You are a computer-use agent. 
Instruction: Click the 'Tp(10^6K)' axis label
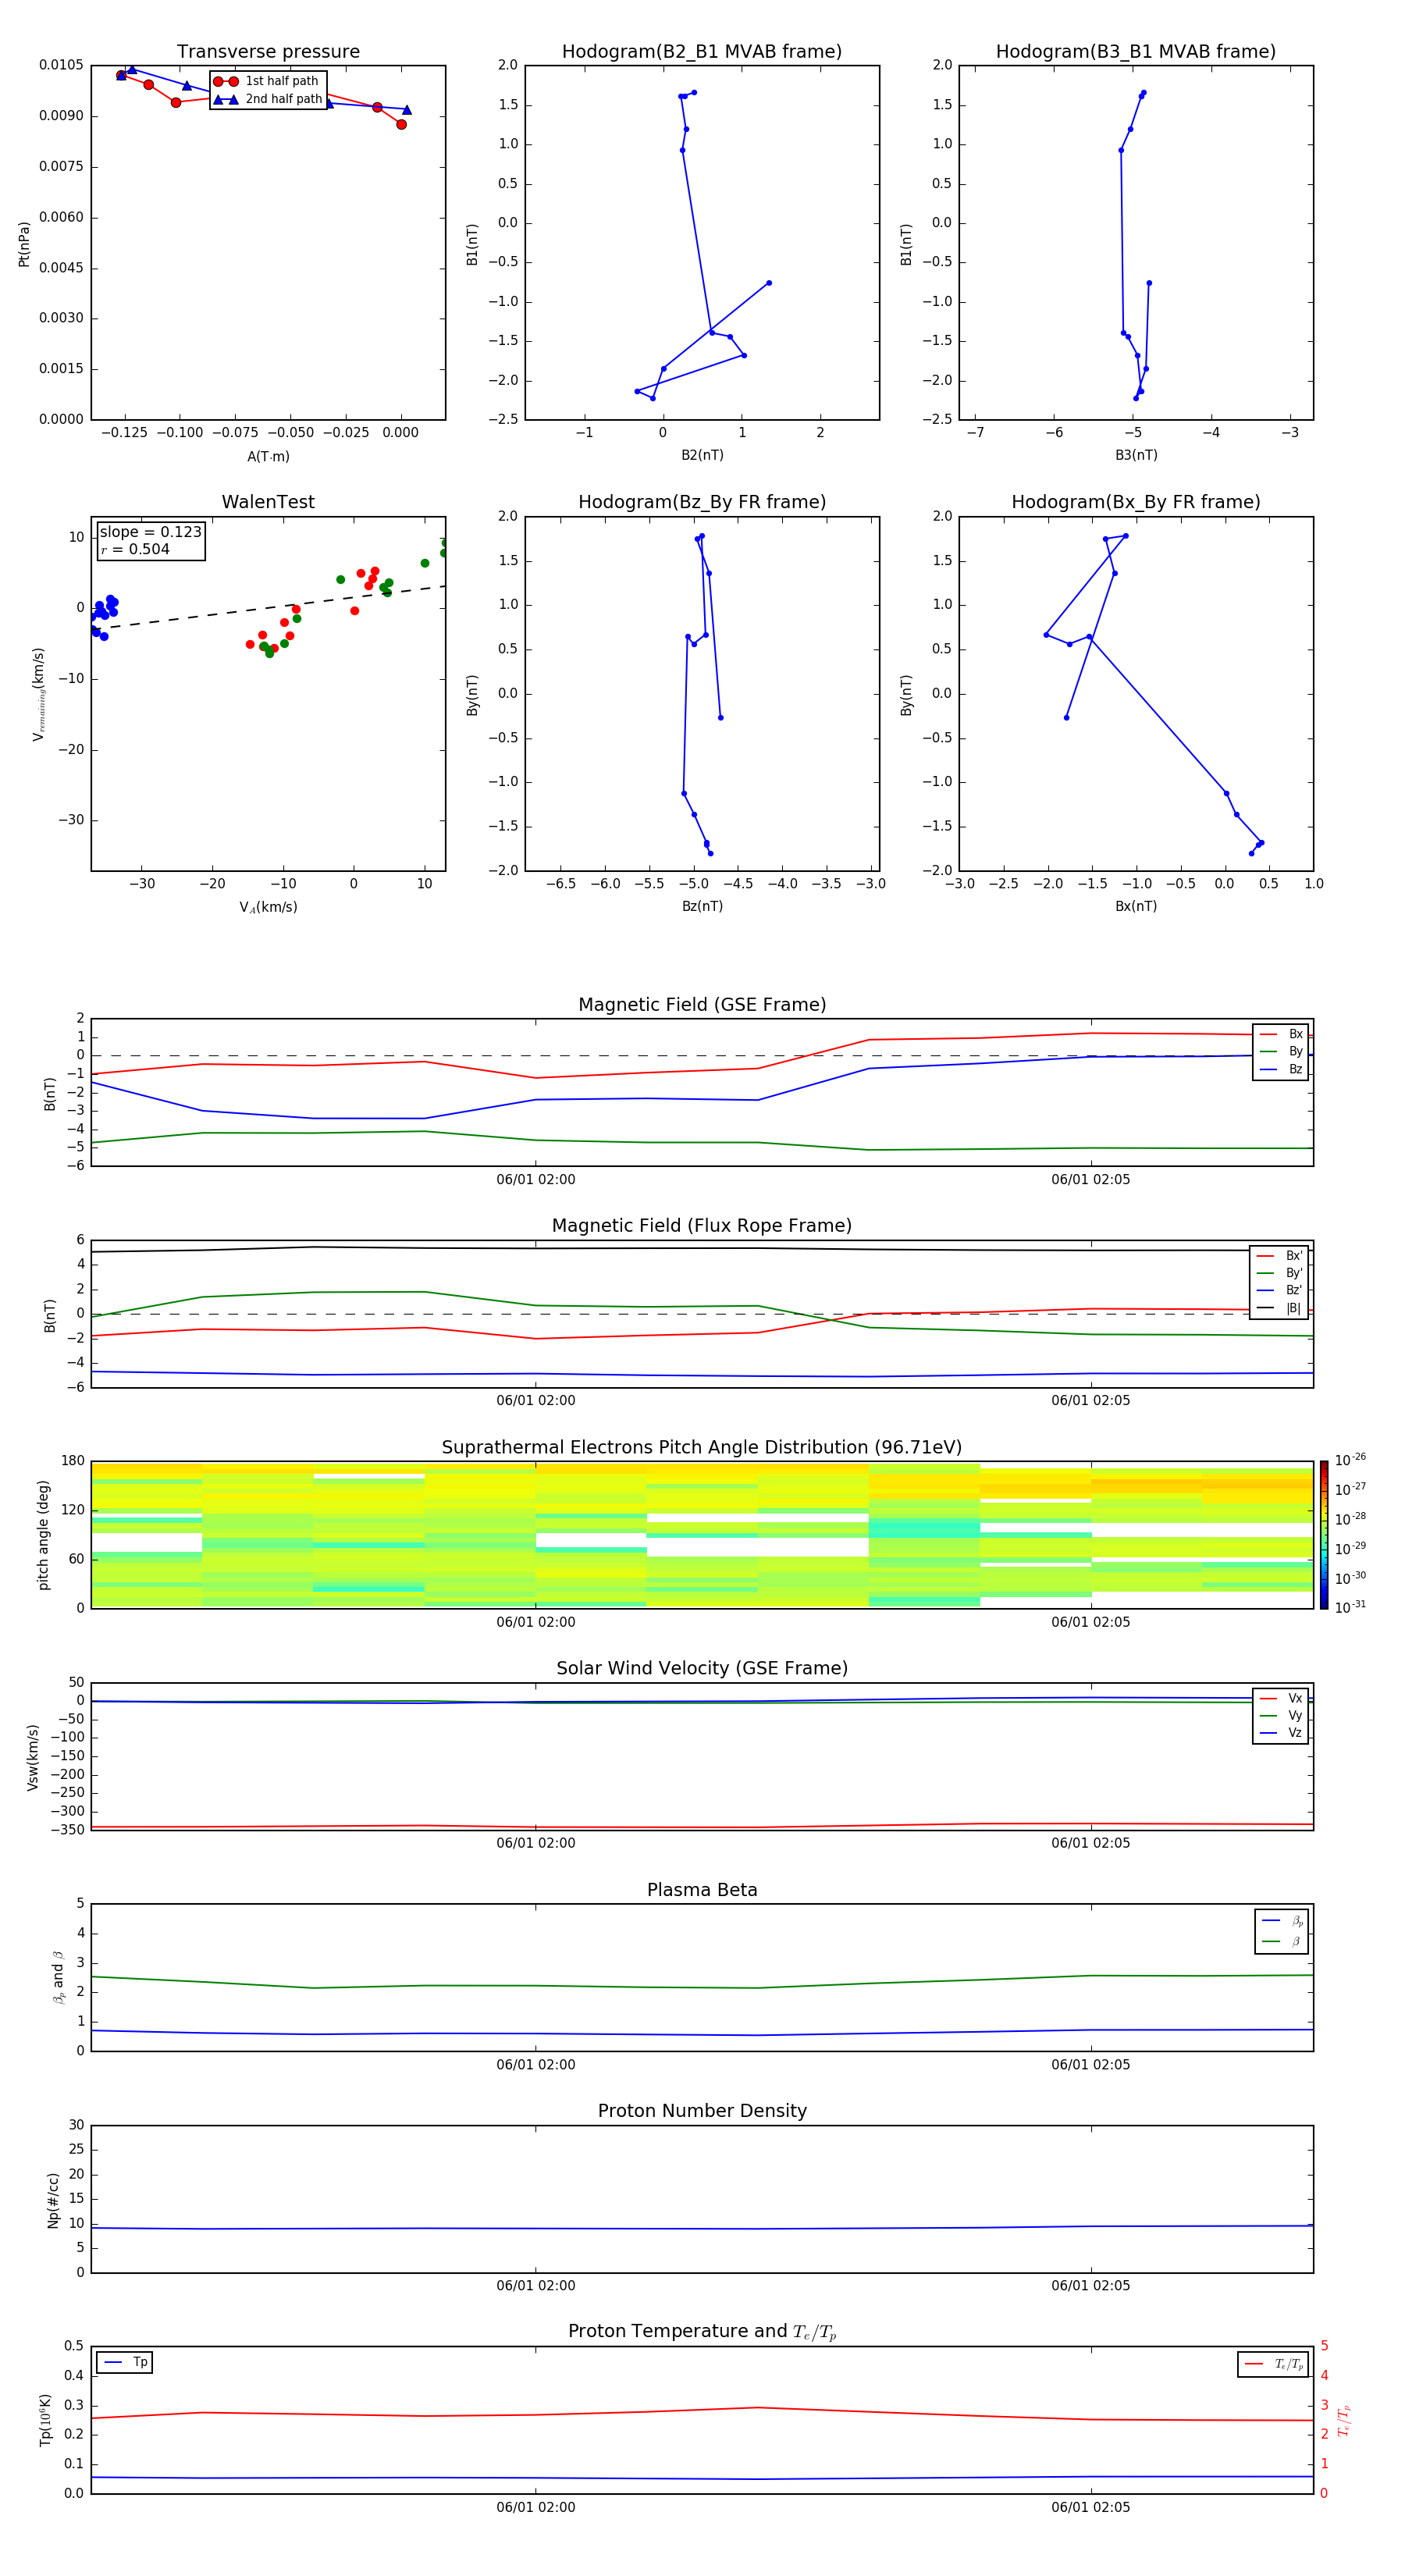45,2420
